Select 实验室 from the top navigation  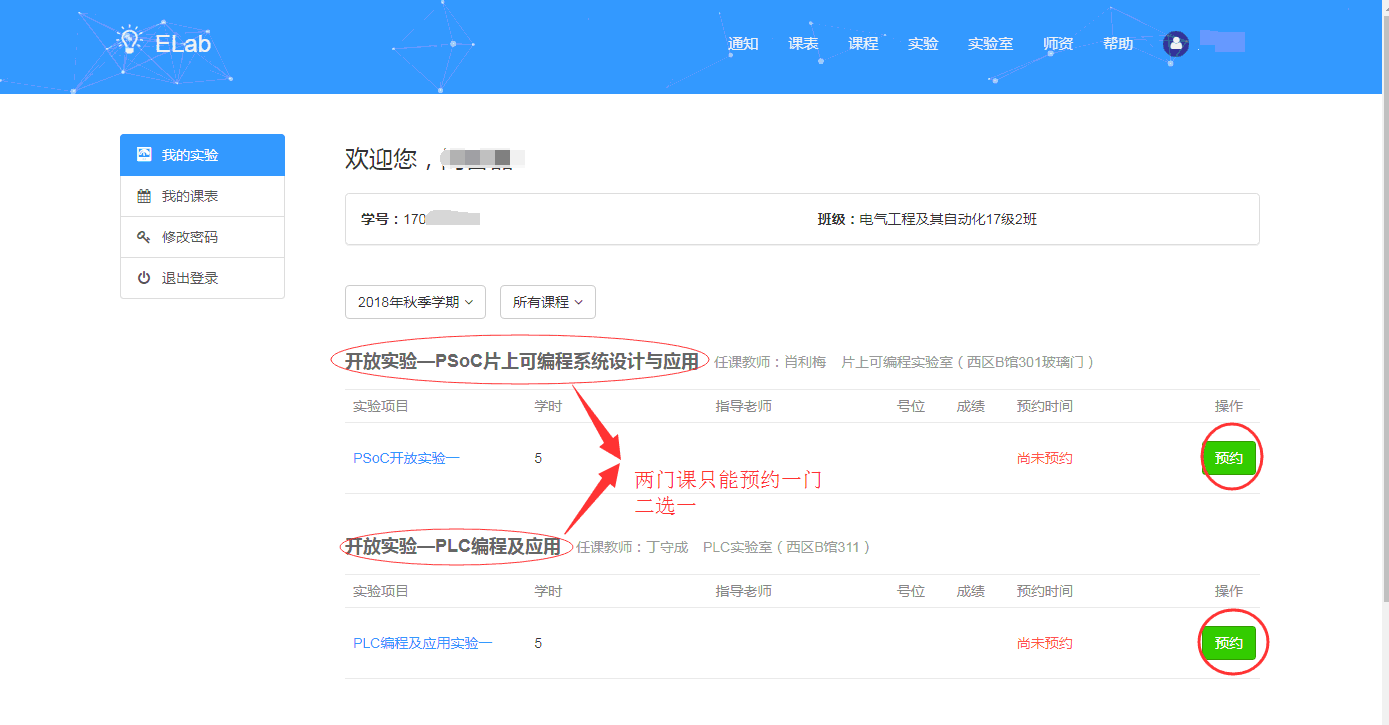click(990, 43)
